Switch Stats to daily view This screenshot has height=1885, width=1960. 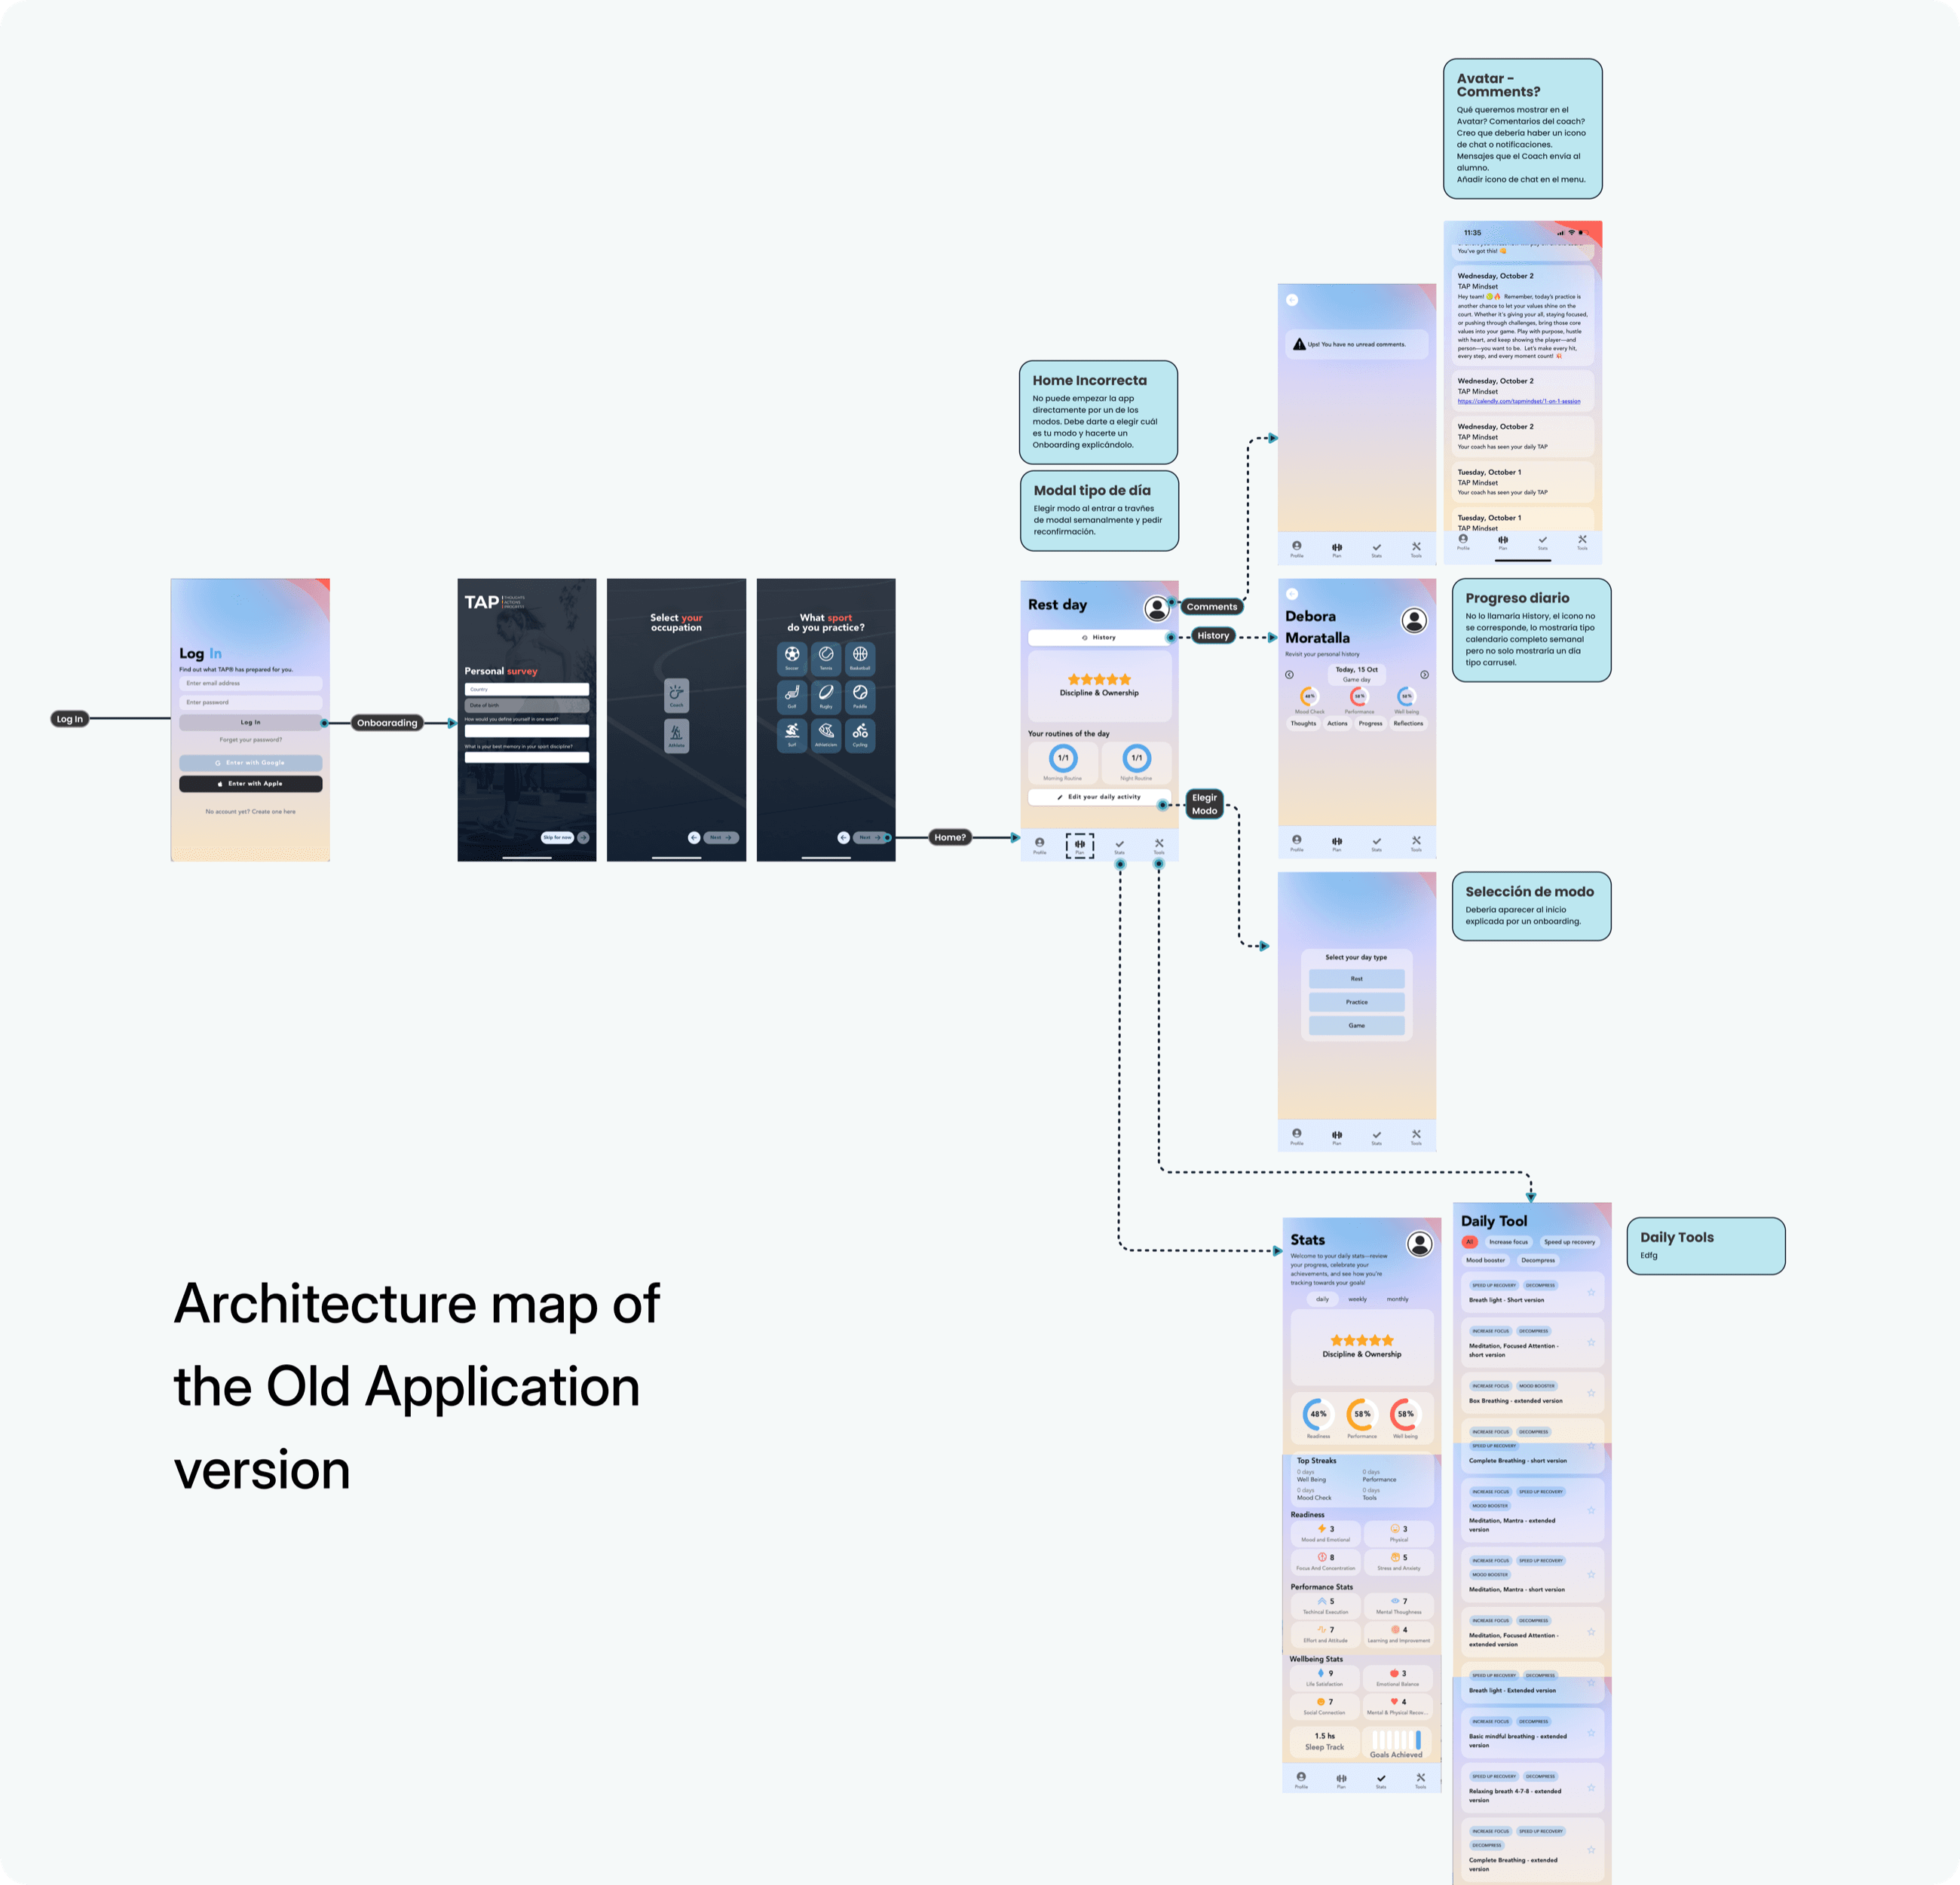1323,1299
